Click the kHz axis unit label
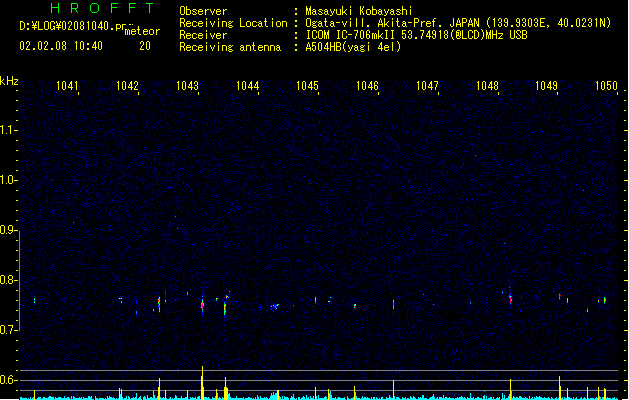The width and height of the screenshot is (629, 400). (x=9, y=81)
